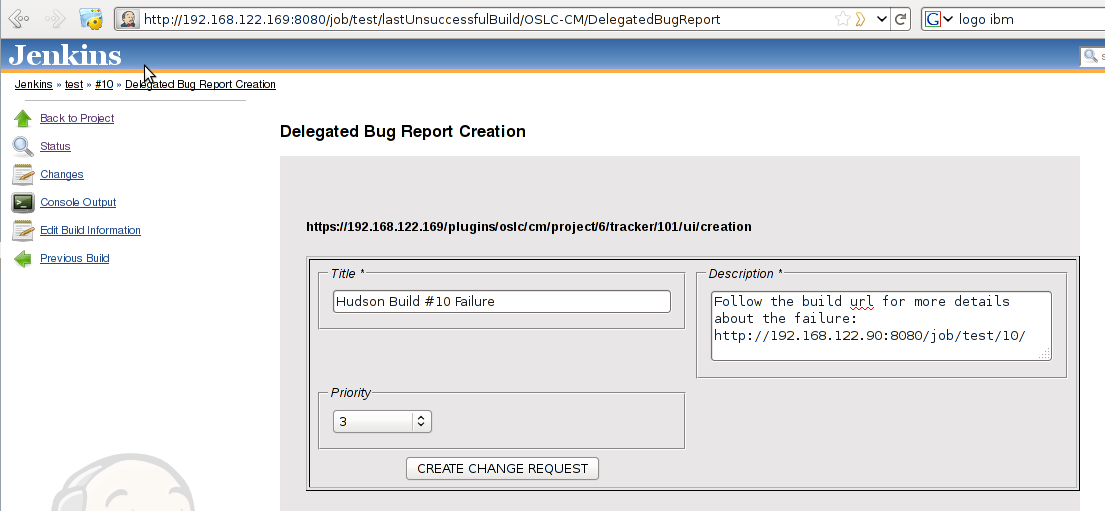Click the Jenkins logo header title

pyautogui.click(x=65, y=55)
